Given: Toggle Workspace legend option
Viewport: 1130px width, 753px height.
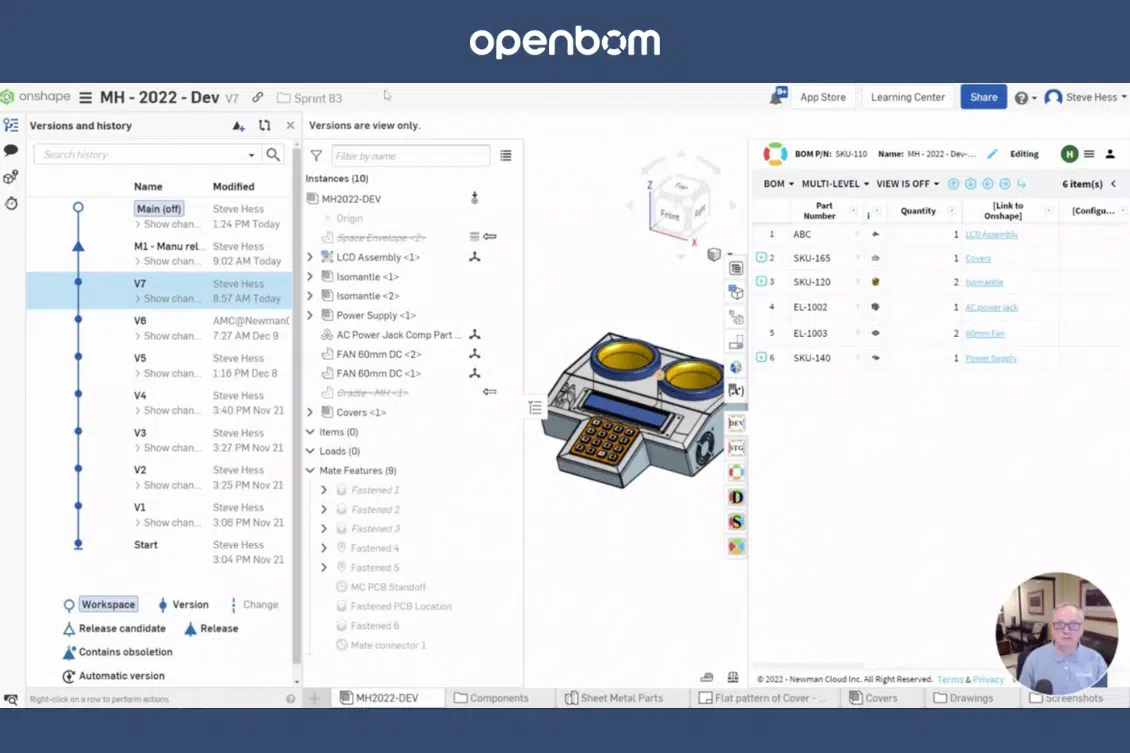Looking at the screenshot, I should point(108,605).
